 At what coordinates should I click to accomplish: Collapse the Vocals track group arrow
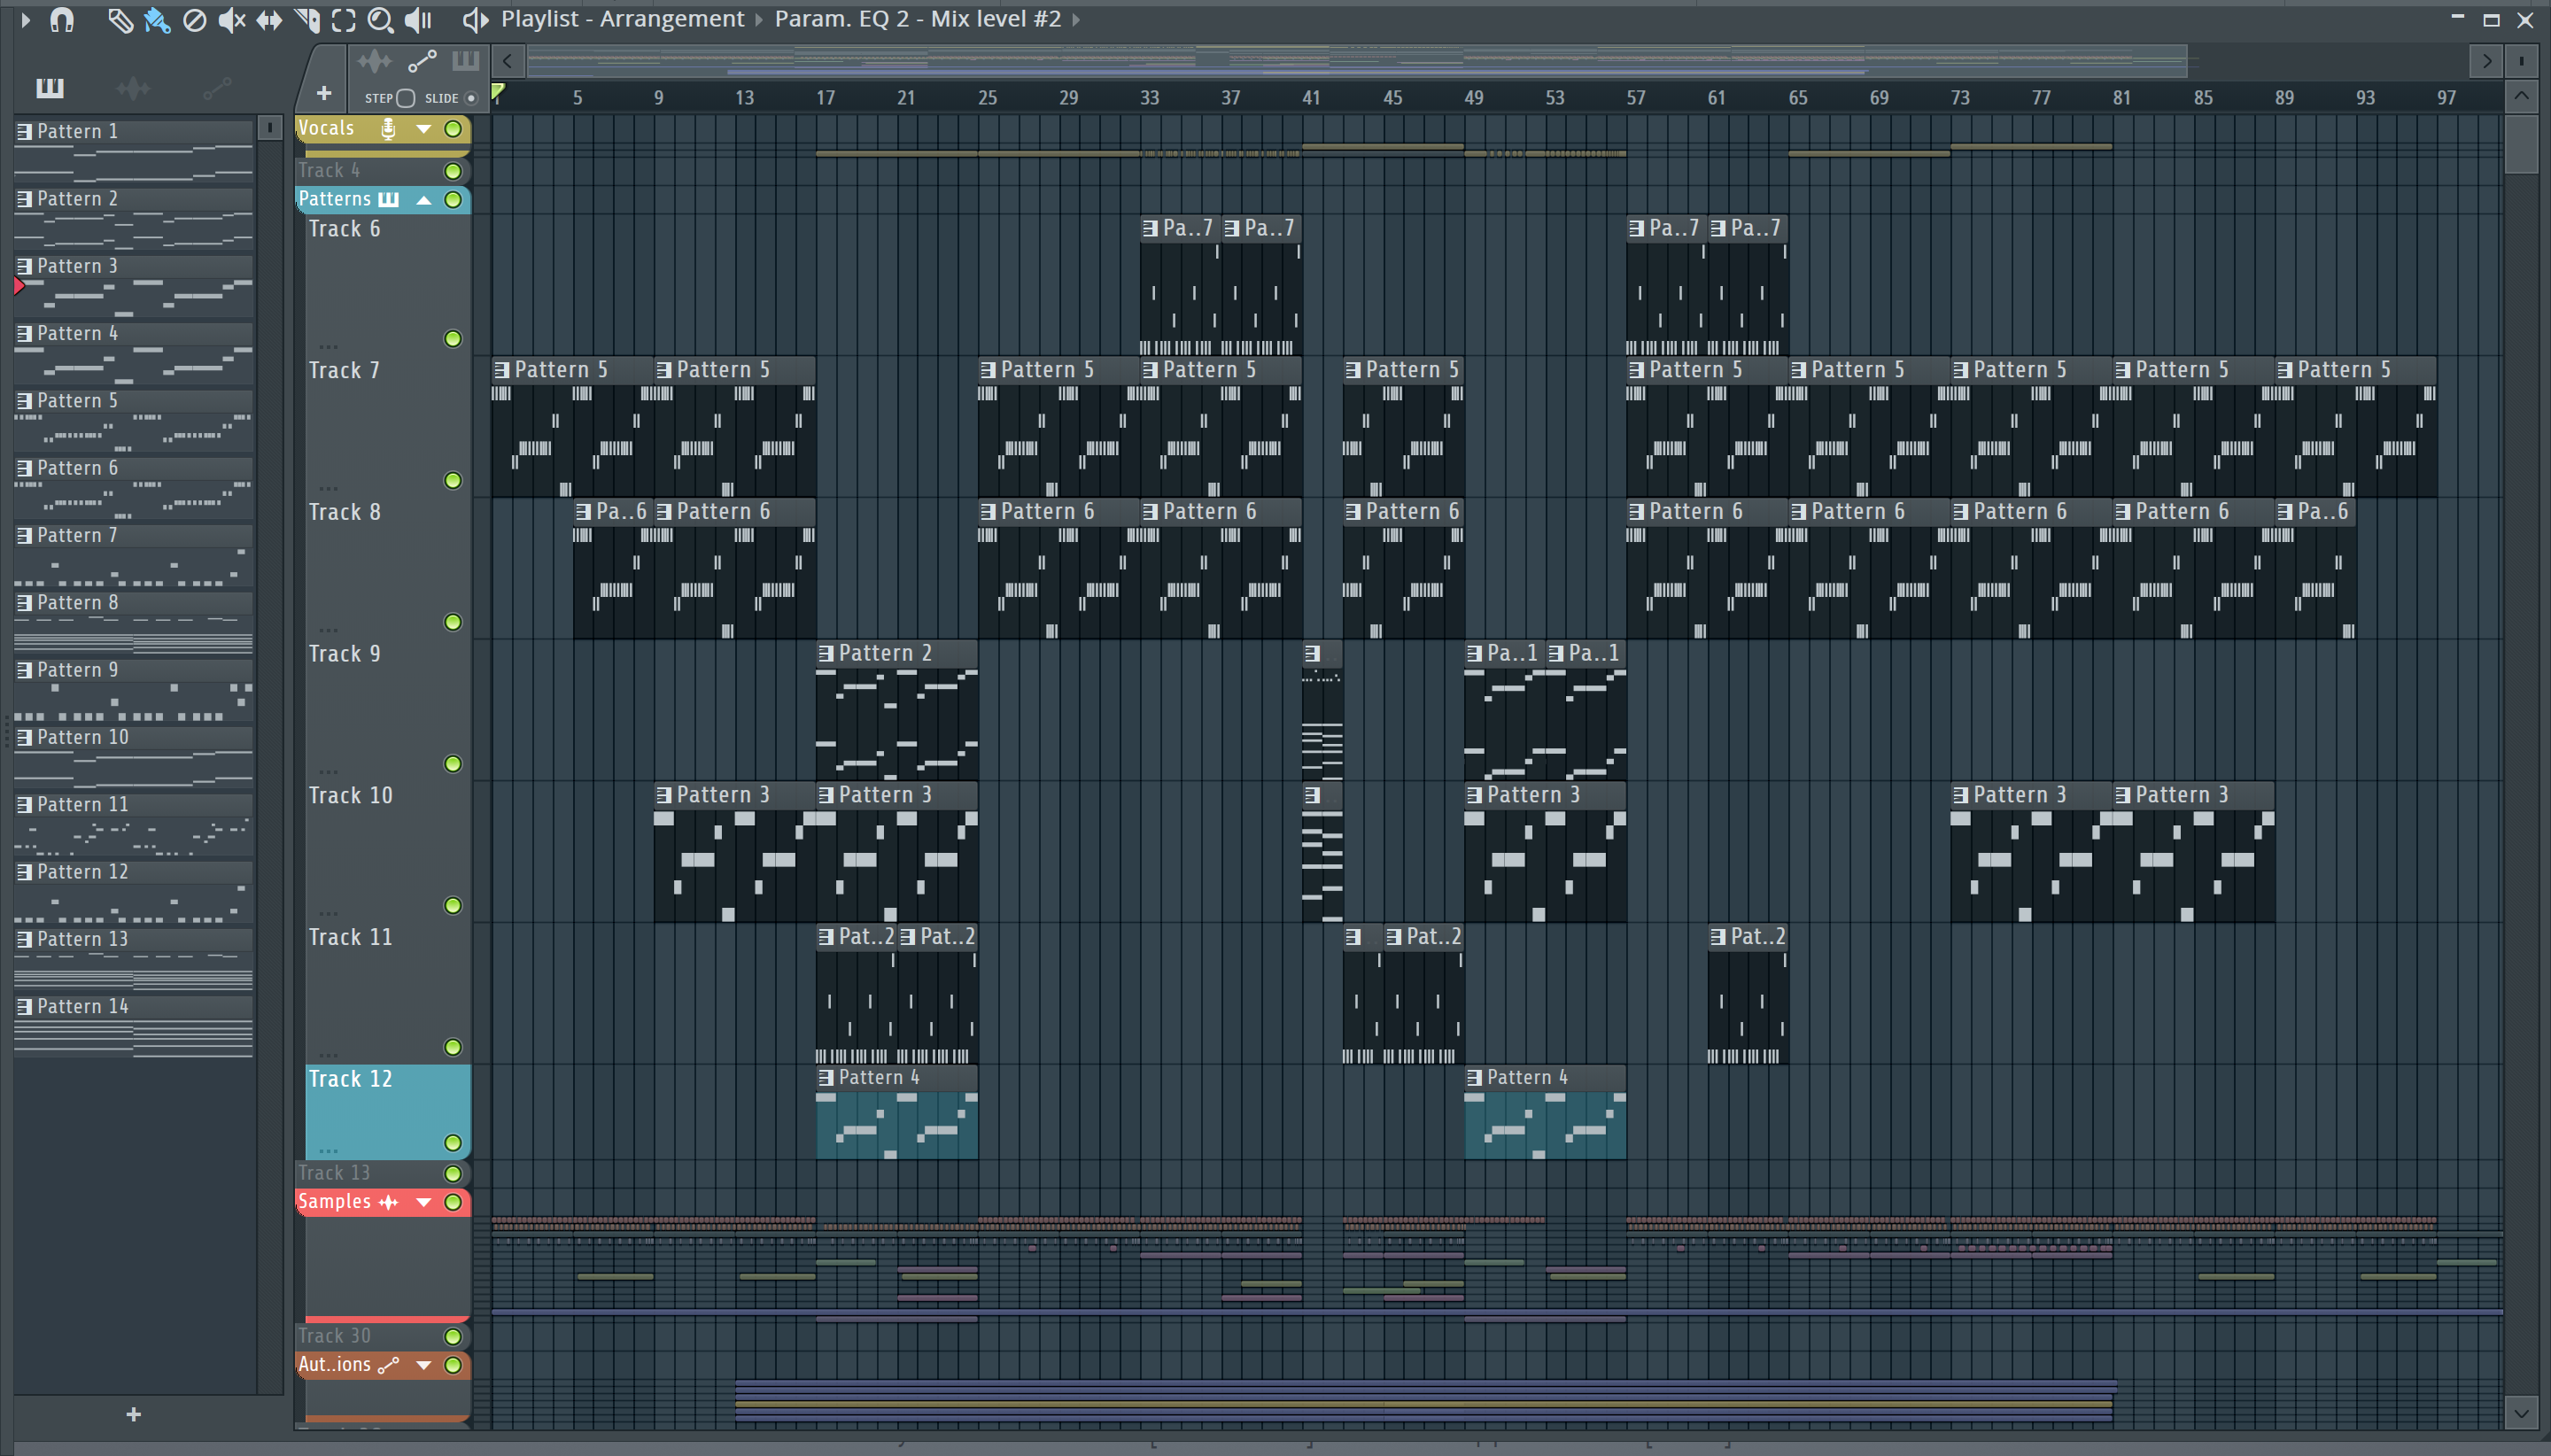424,129
